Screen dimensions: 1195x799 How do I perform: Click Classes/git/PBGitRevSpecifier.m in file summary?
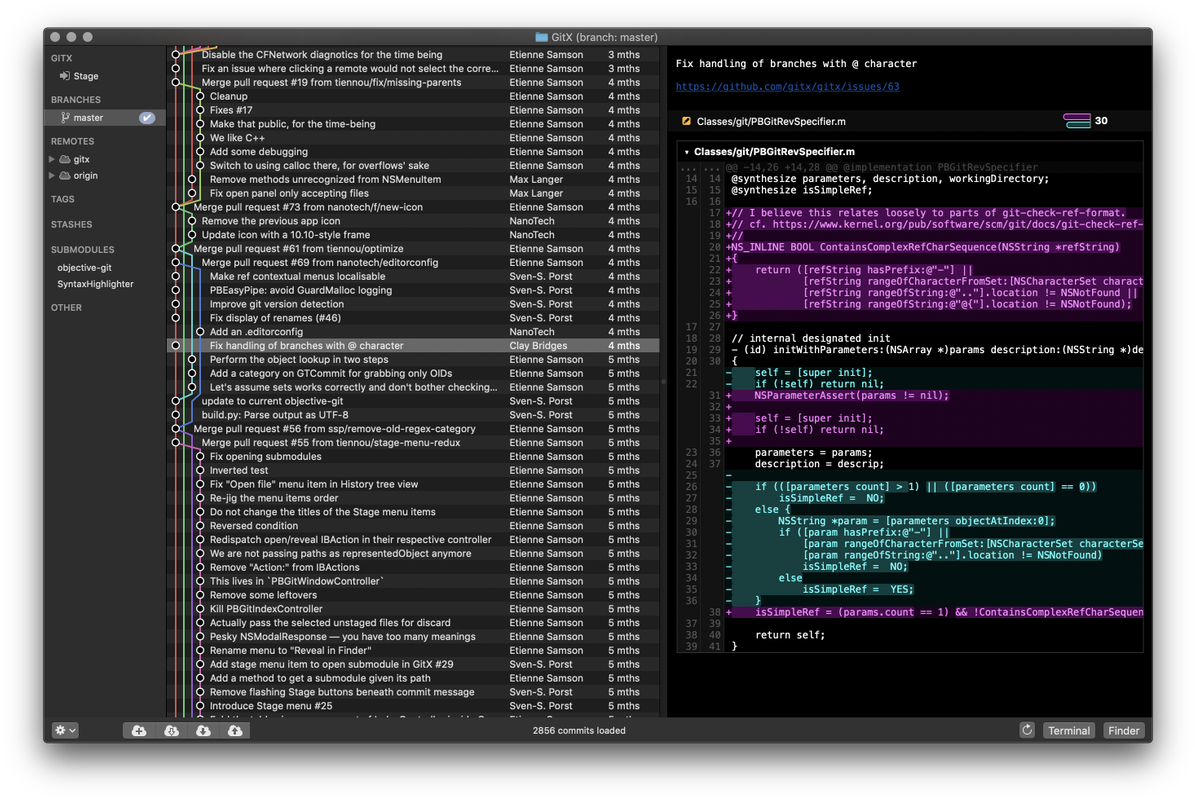click(x=771, y=121)
